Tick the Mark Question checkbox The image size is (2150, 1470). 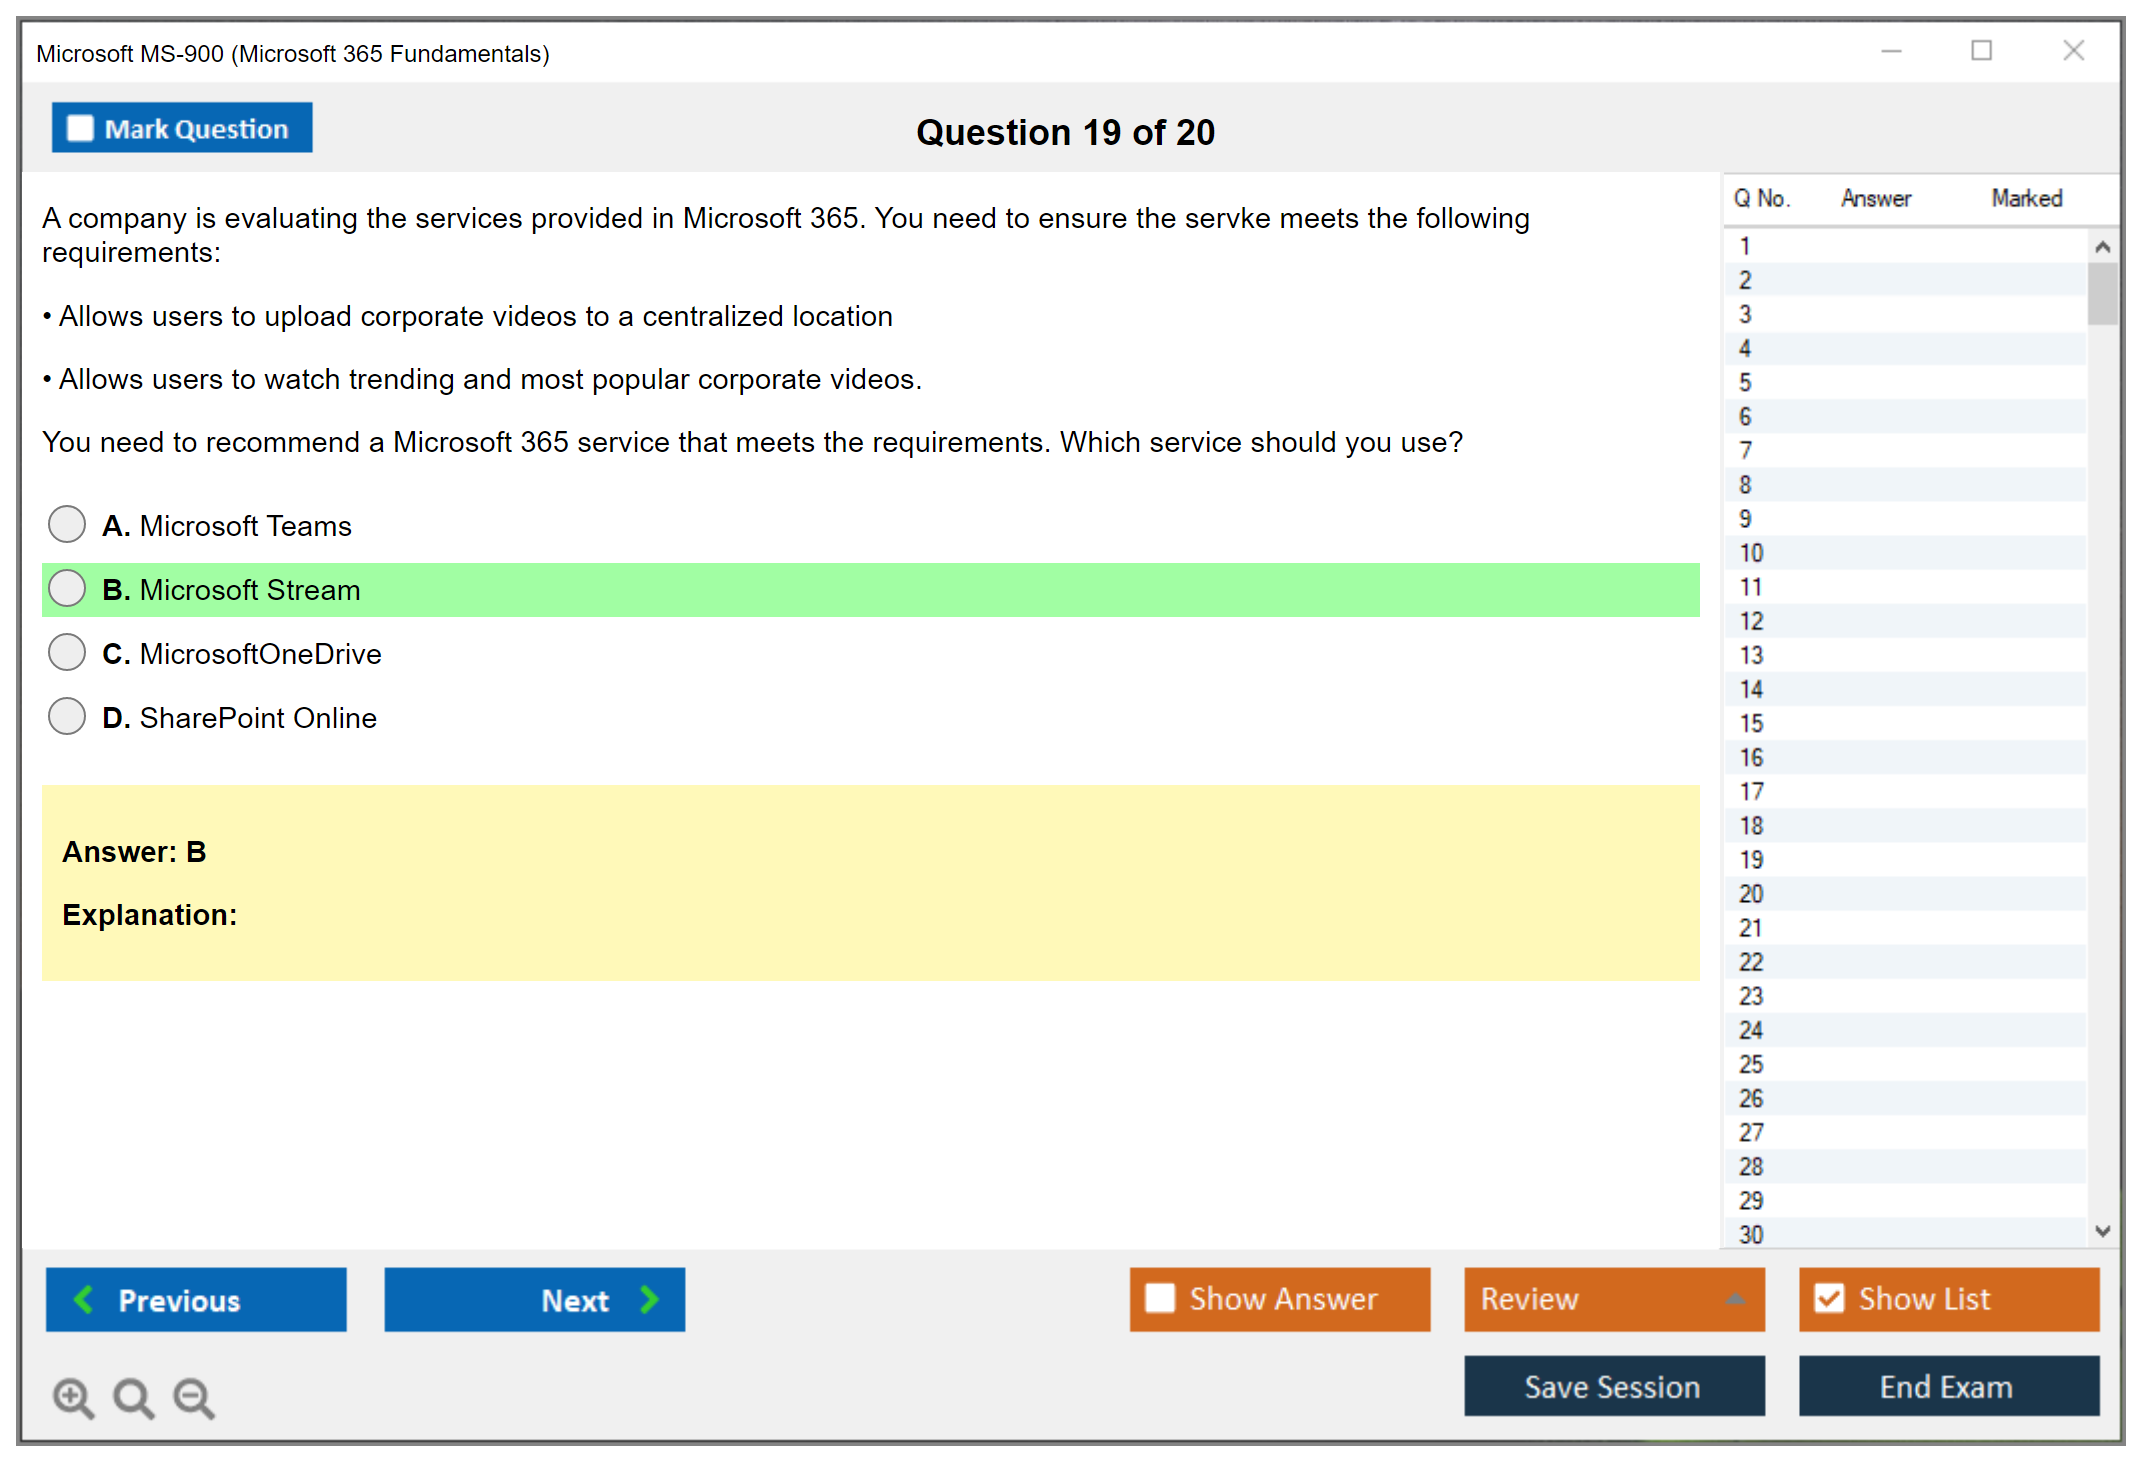[80, 129]
